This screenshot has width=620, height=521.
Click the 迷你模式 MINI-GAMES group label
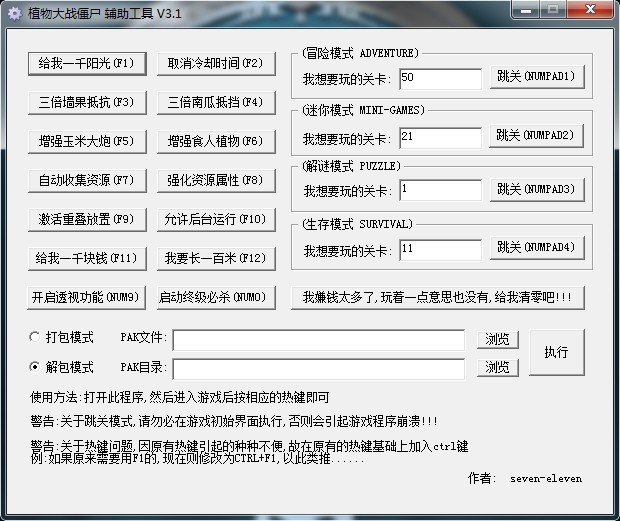[363, 110]
